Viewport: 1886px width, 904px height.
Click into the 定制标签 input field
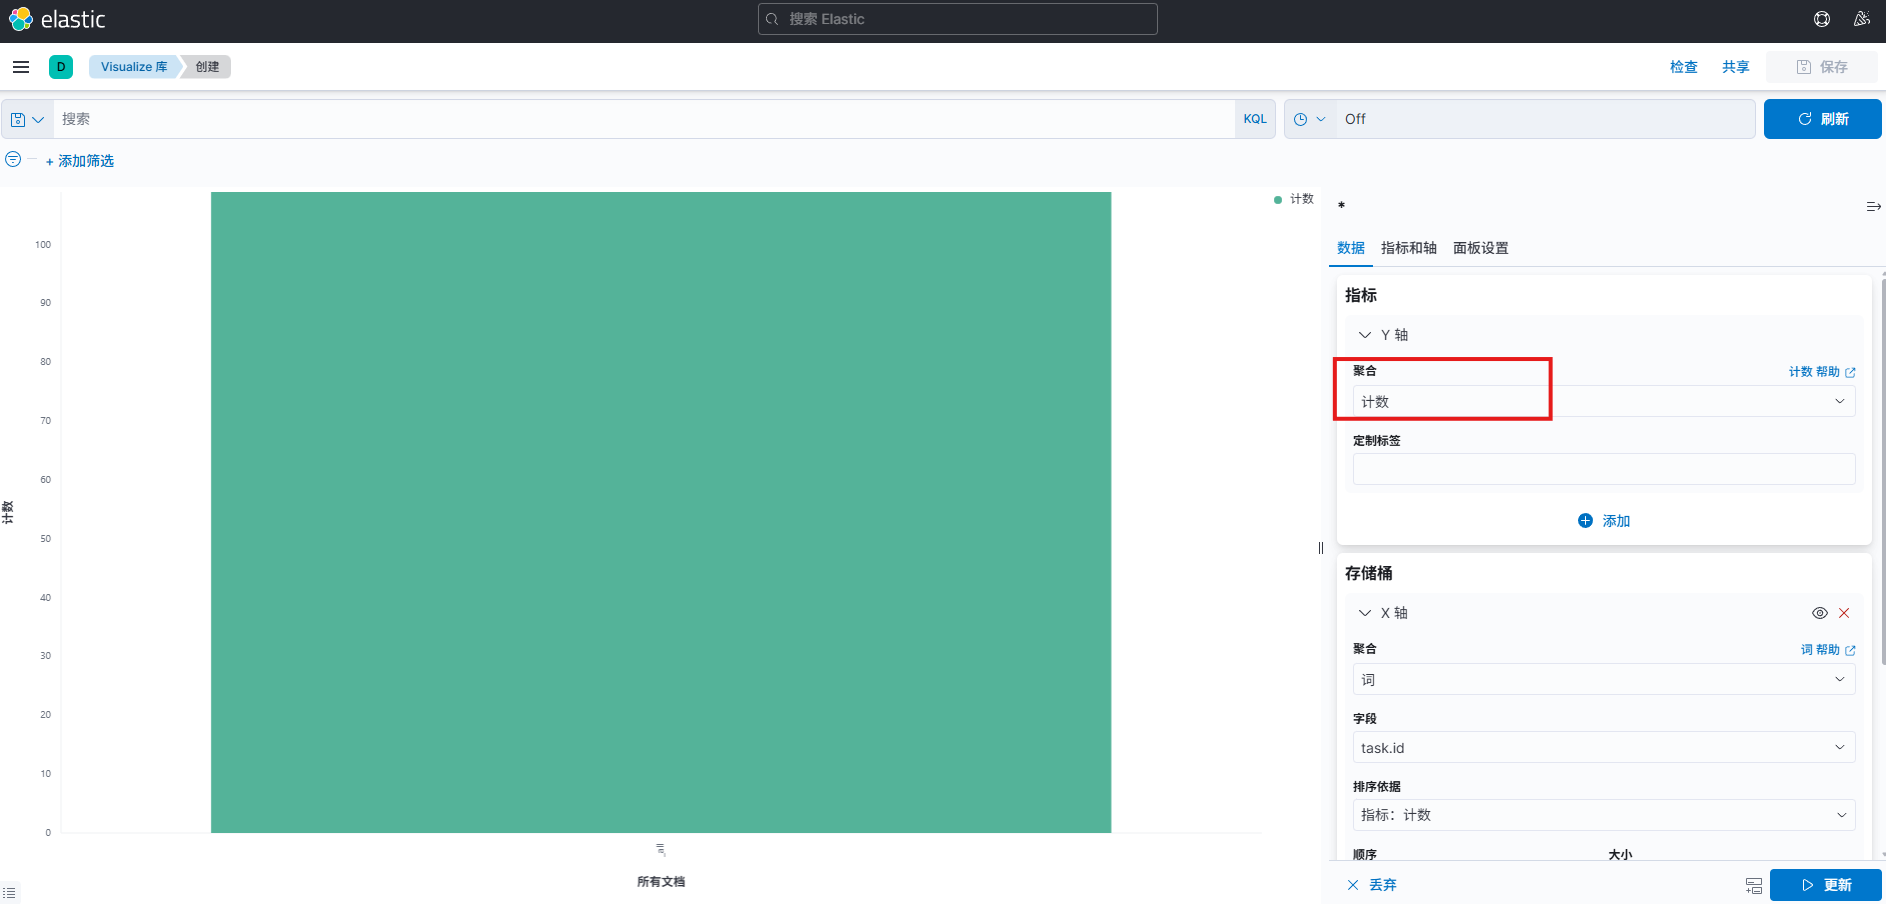(1603, 469)
